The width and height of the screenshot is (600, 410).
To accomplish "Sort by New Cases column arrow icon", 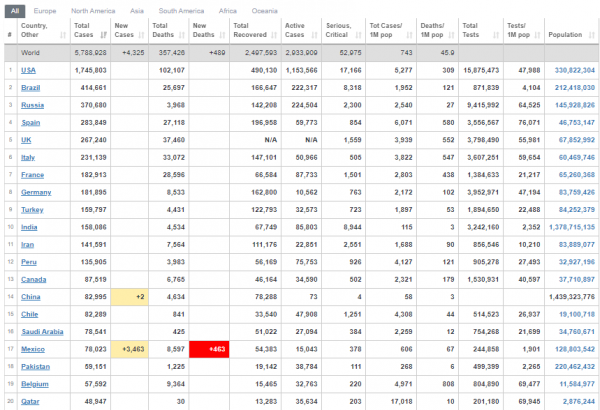I will (x=142, y=35).
